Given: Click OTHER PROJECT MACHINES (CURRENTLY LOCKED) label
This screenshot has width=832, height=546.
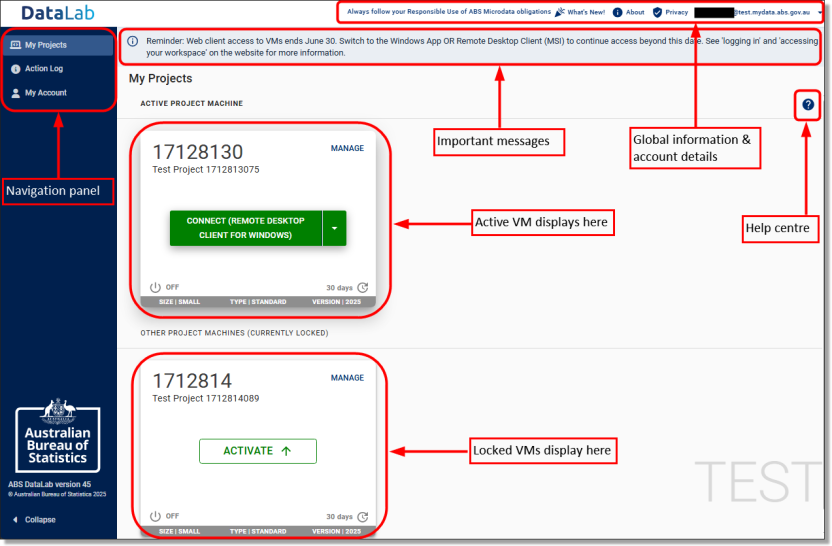Looking at the screenshot, I should pyautogui.click(x=234, y=333).
